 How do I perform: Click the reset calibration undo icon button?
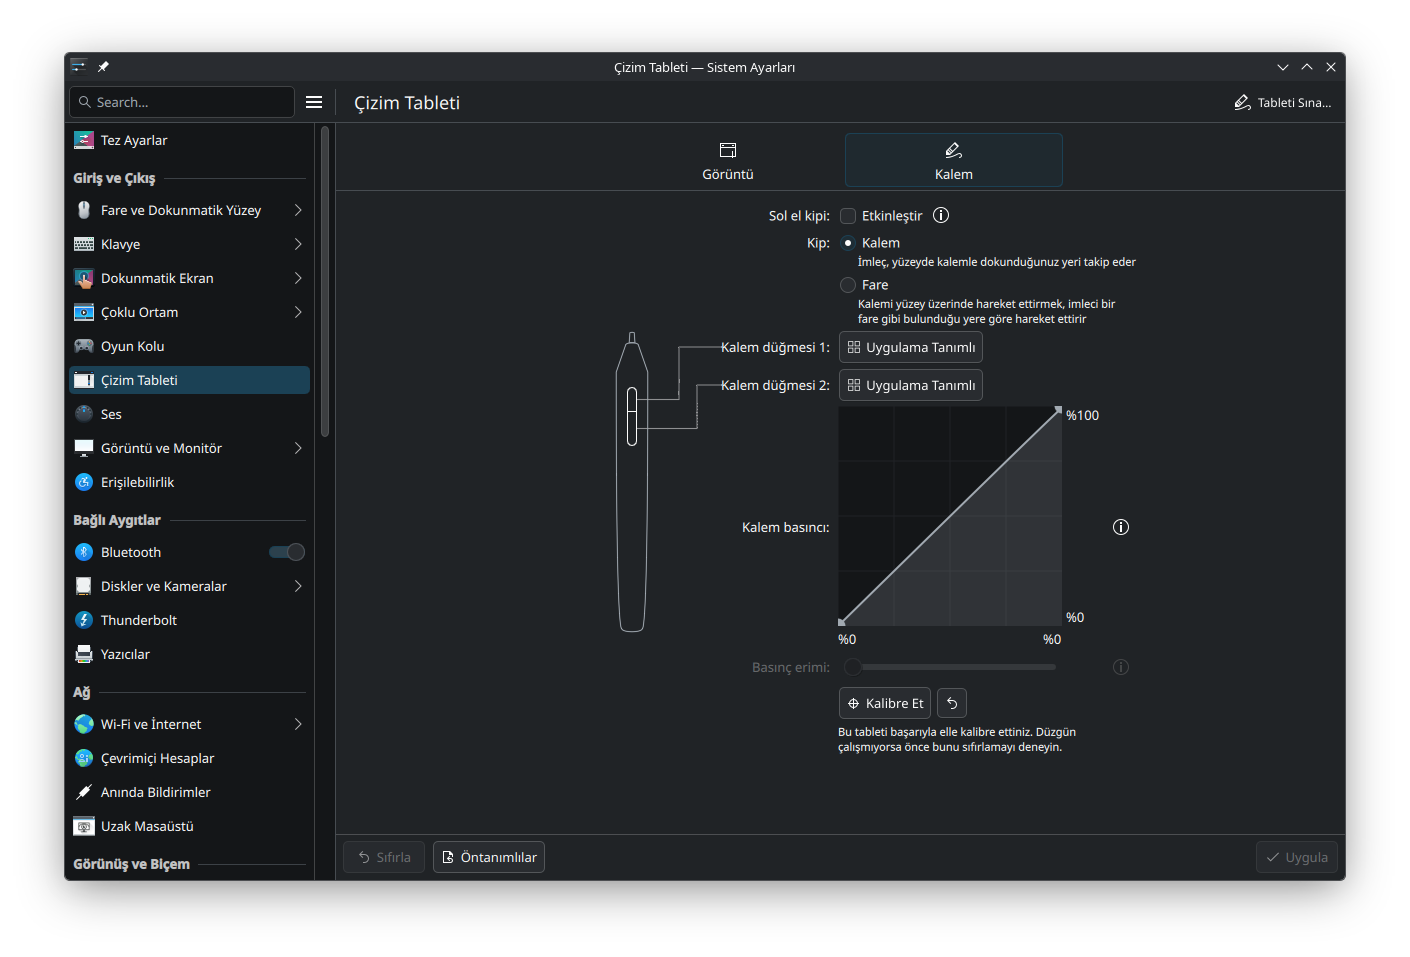(x=952, y=703)
